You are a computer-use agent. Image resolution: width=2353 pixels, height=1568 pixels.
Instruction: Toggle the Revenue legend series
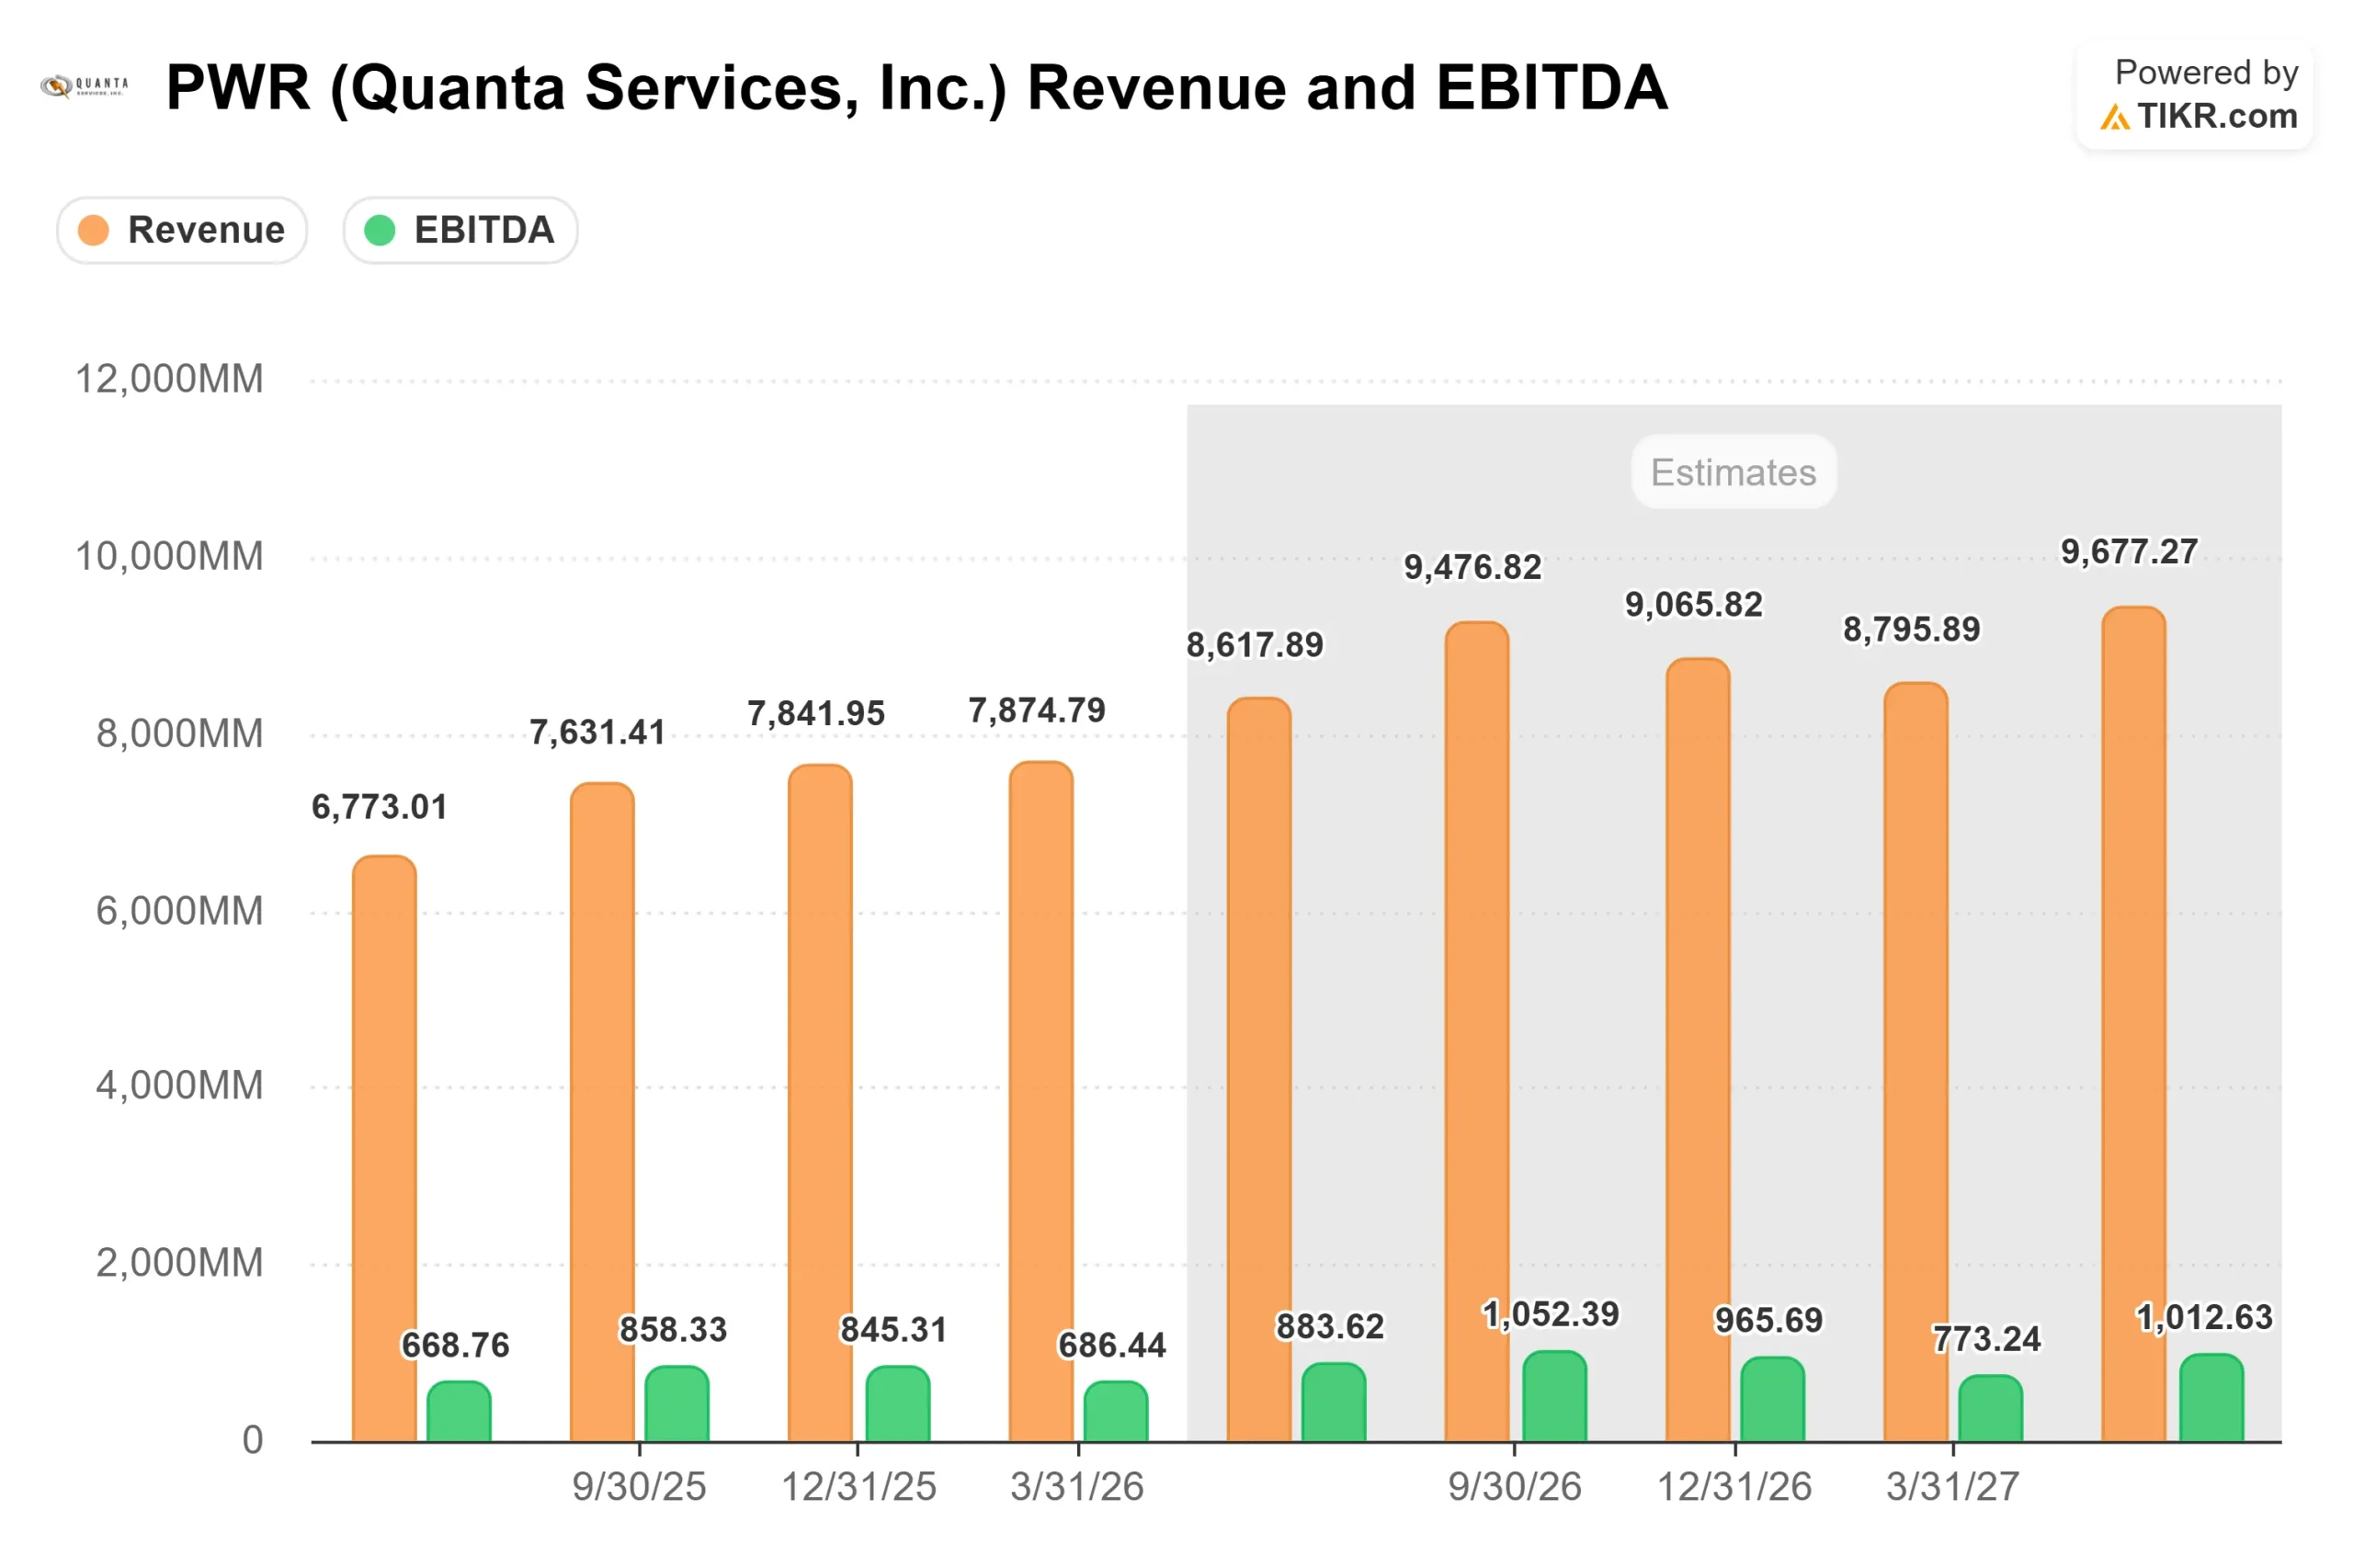[x=182, y=230]
